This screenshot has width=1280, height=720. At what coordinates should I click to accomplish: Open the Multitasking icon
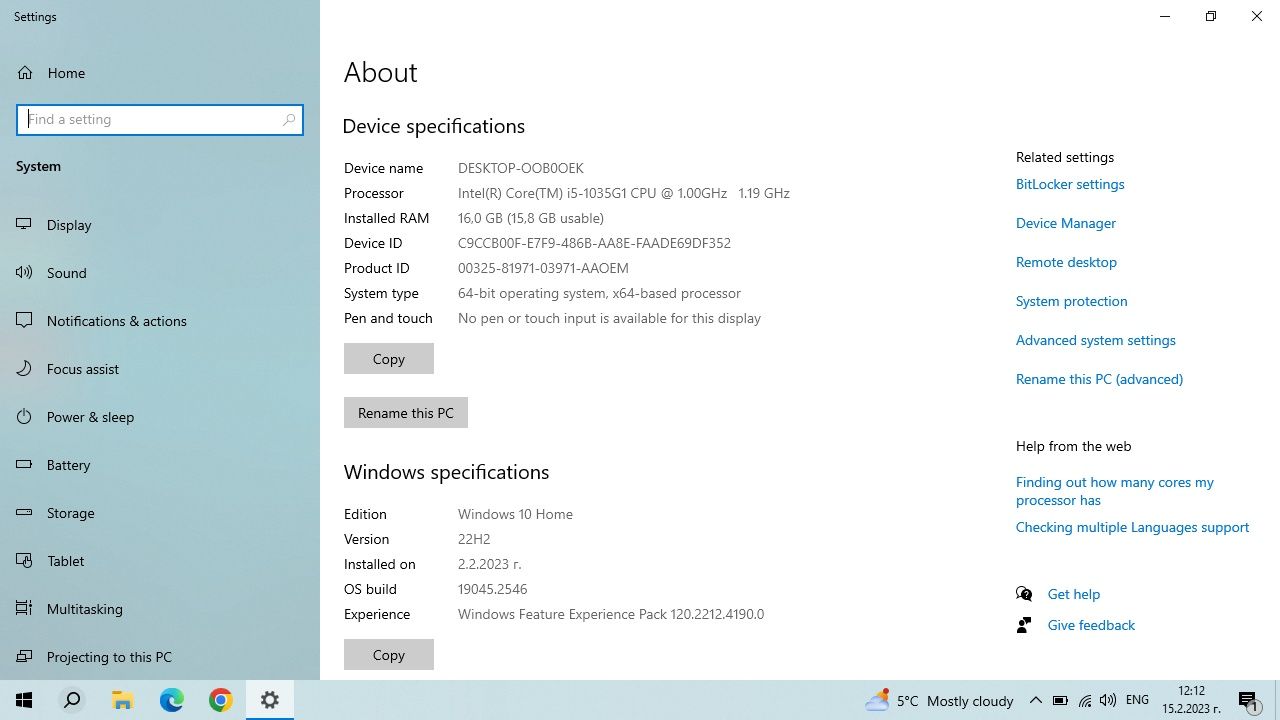(x=25, y=609)
